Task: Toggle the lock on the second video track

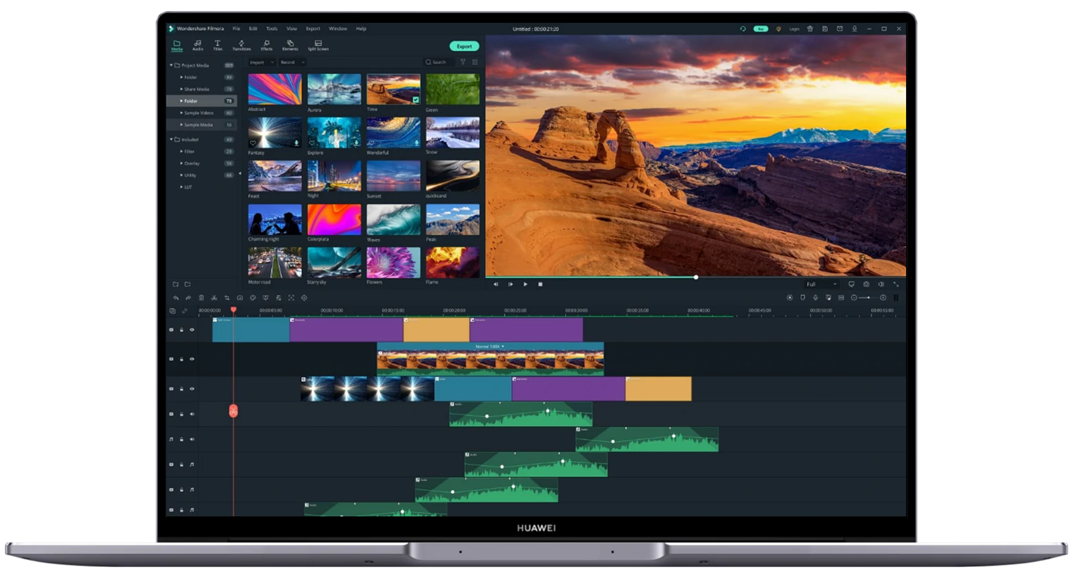Action: (x=182, y=359)
